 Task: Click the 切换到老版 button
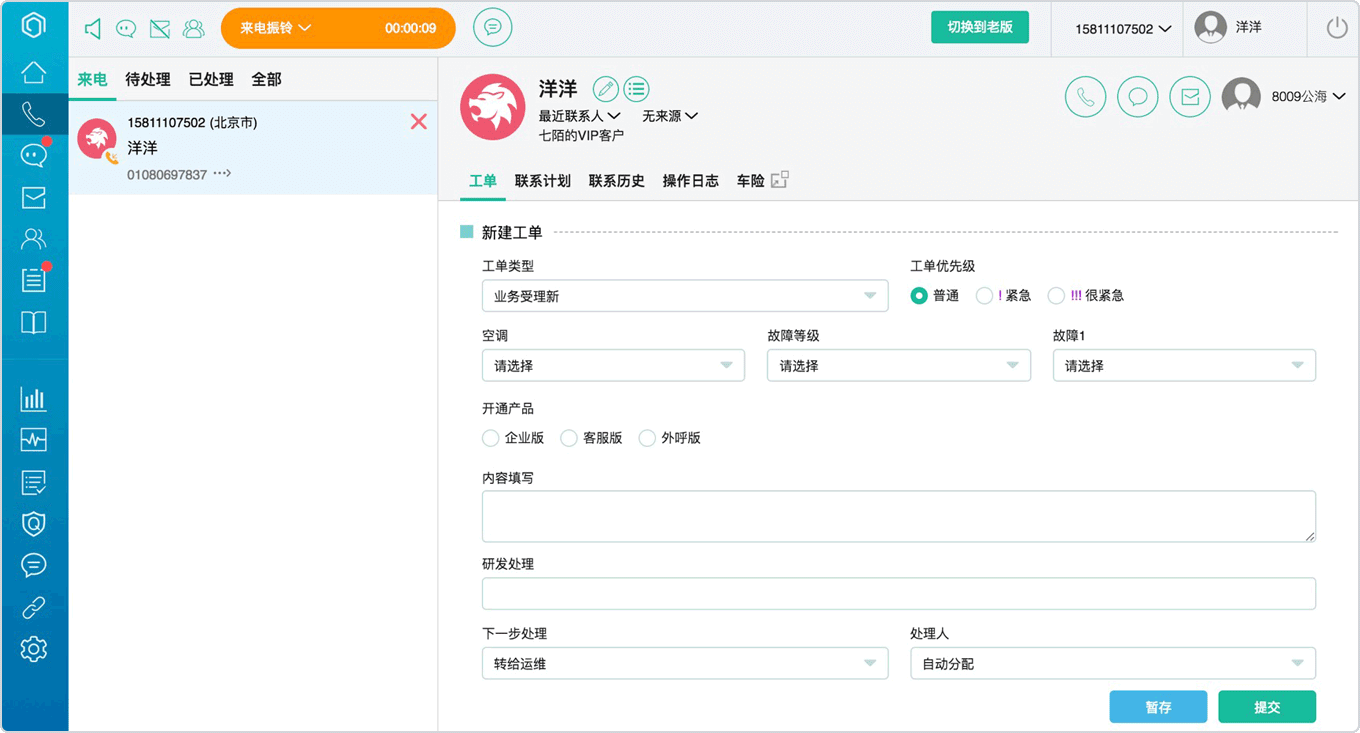980,27
